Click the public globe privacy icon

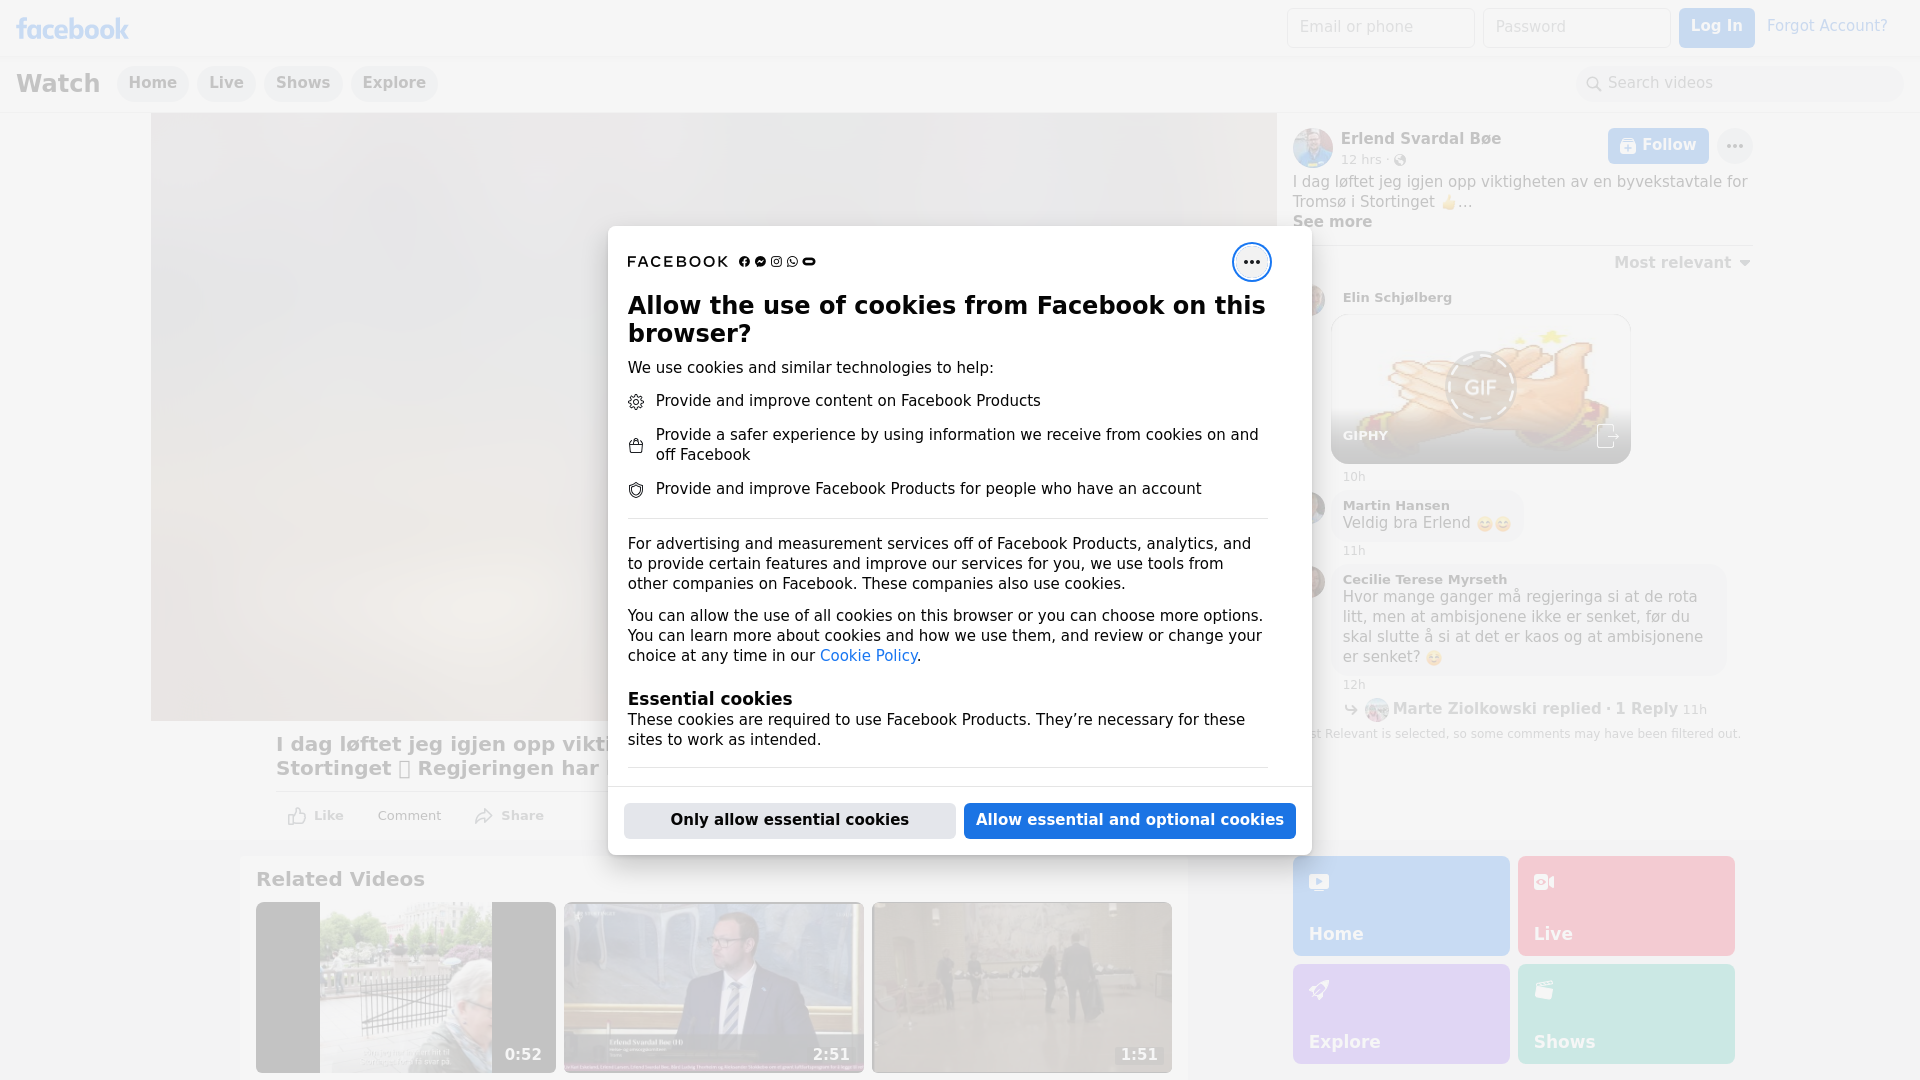[x=1400, y=160]
